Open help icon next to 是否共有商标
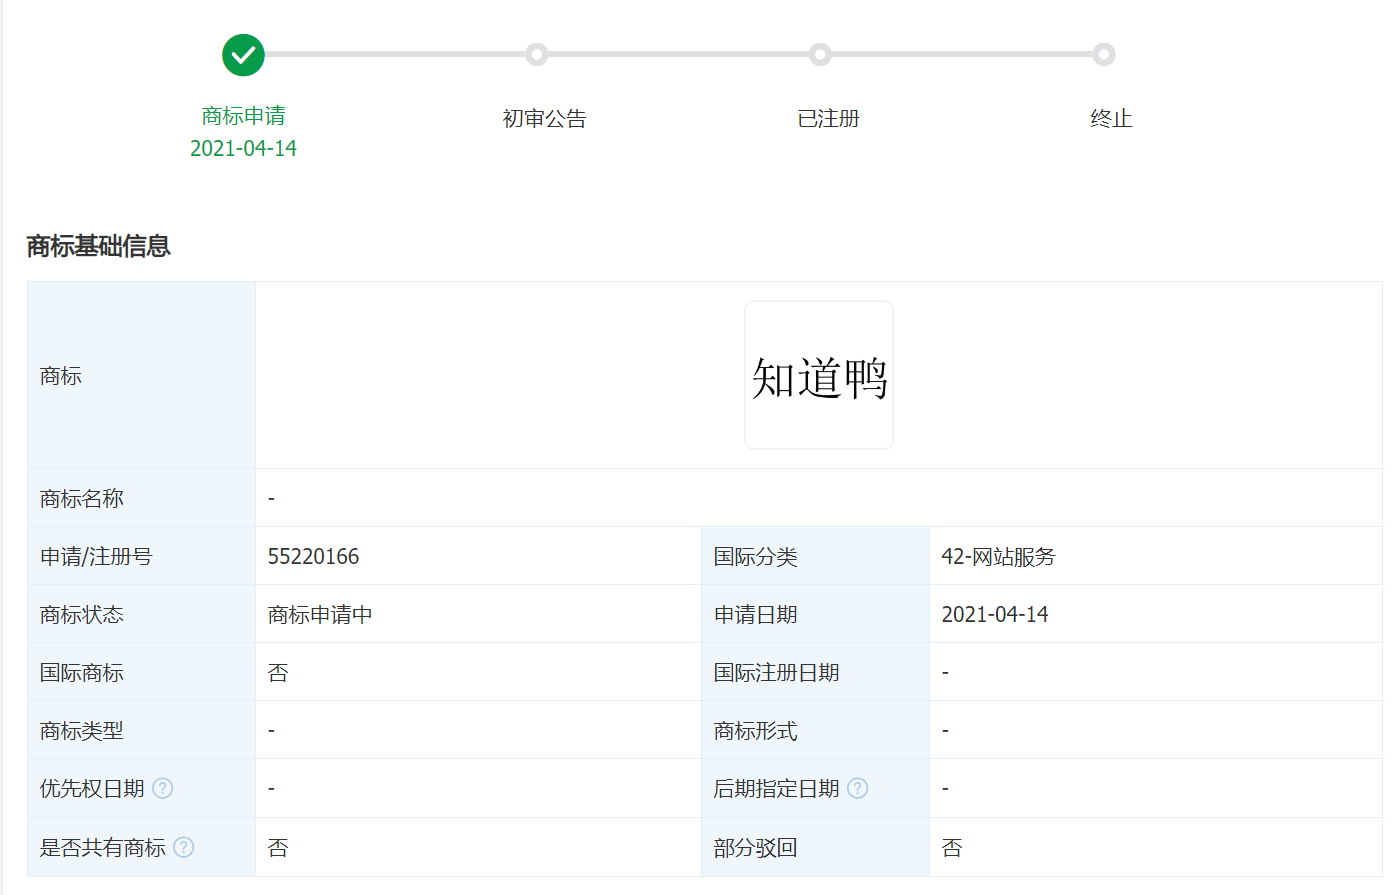1400x895 pixels. (183, 847)
